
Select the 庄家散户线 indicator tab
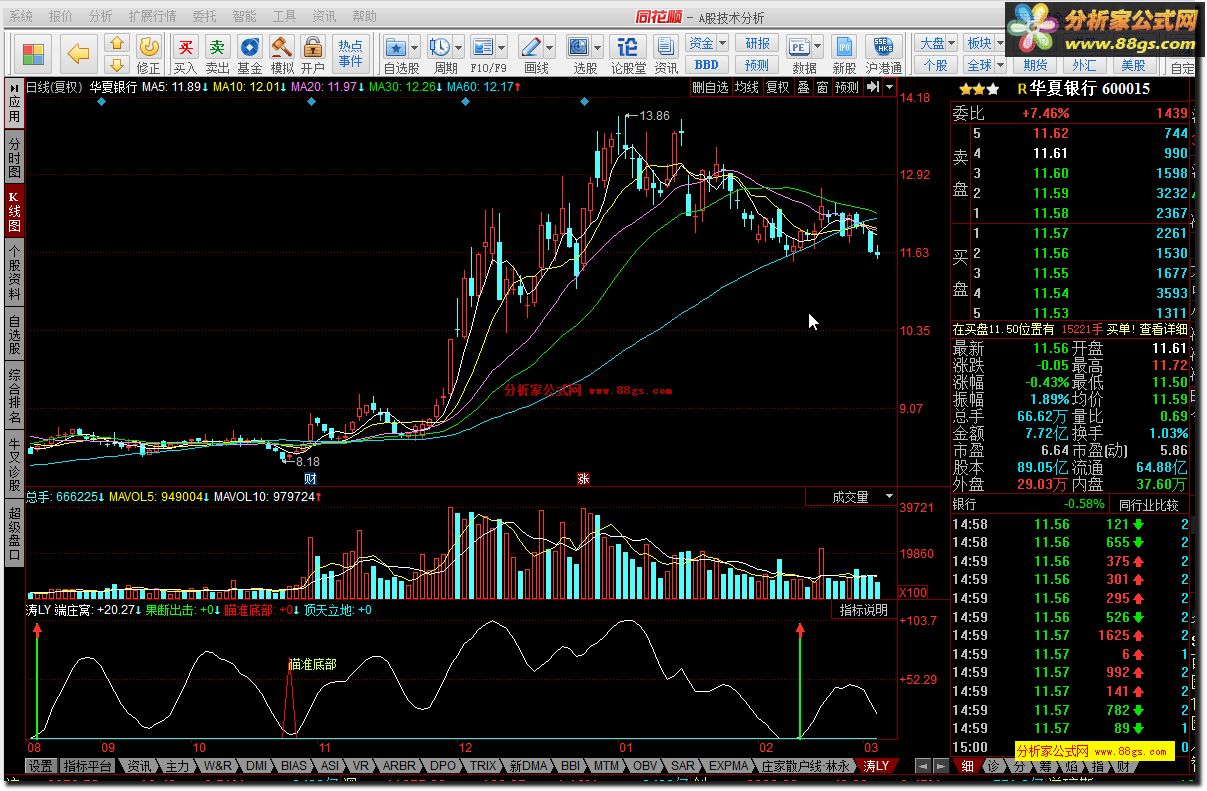tap(807, 766)
